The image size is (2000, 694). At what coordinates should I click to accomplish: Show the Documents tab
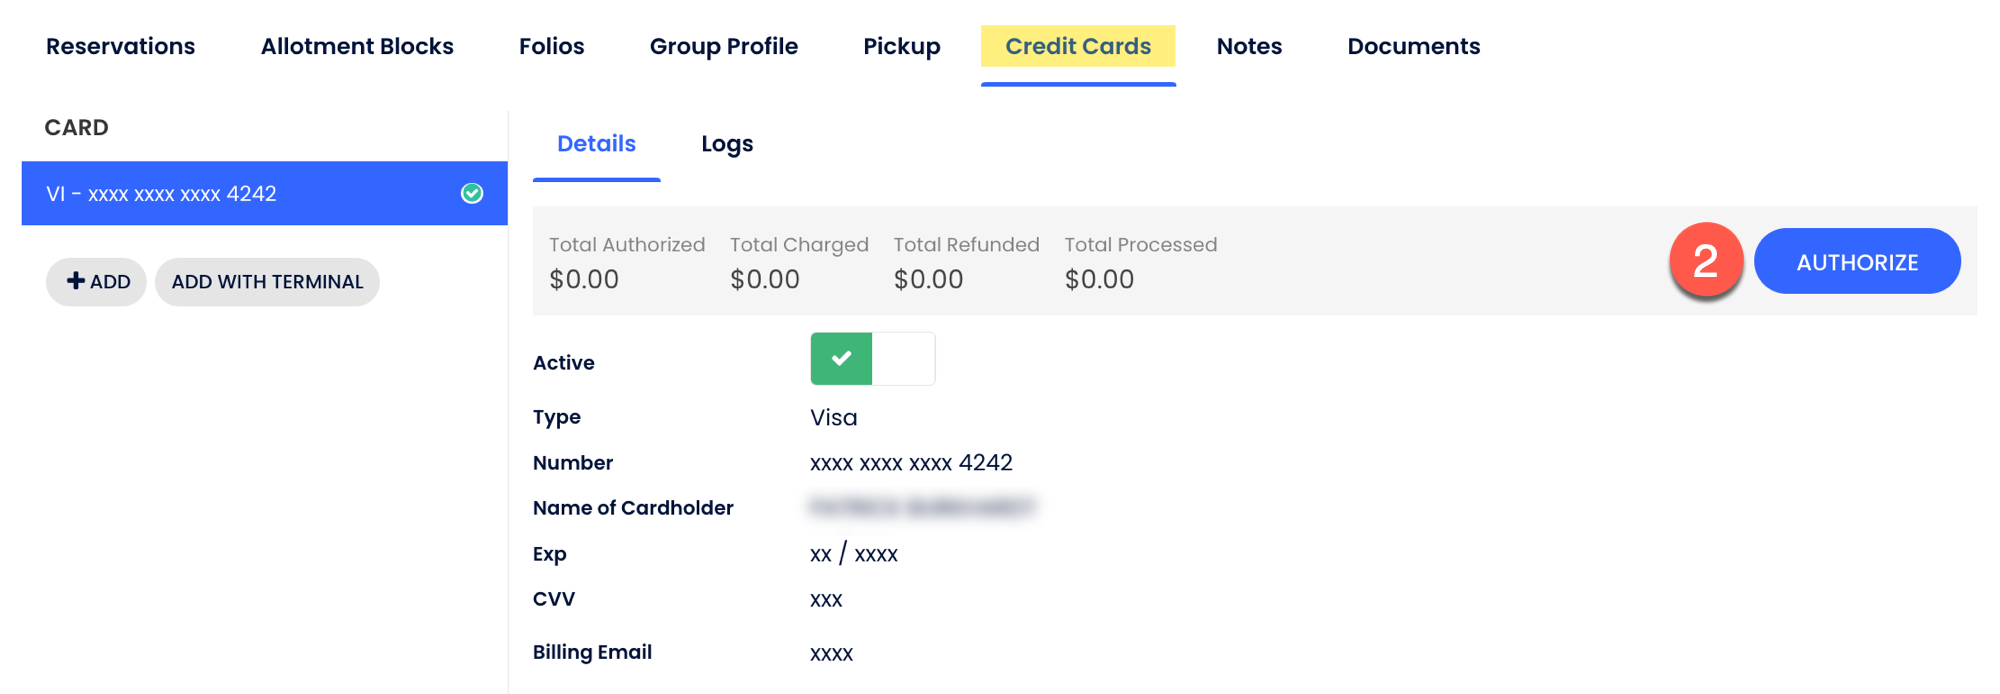click(x=1413, y=46)
